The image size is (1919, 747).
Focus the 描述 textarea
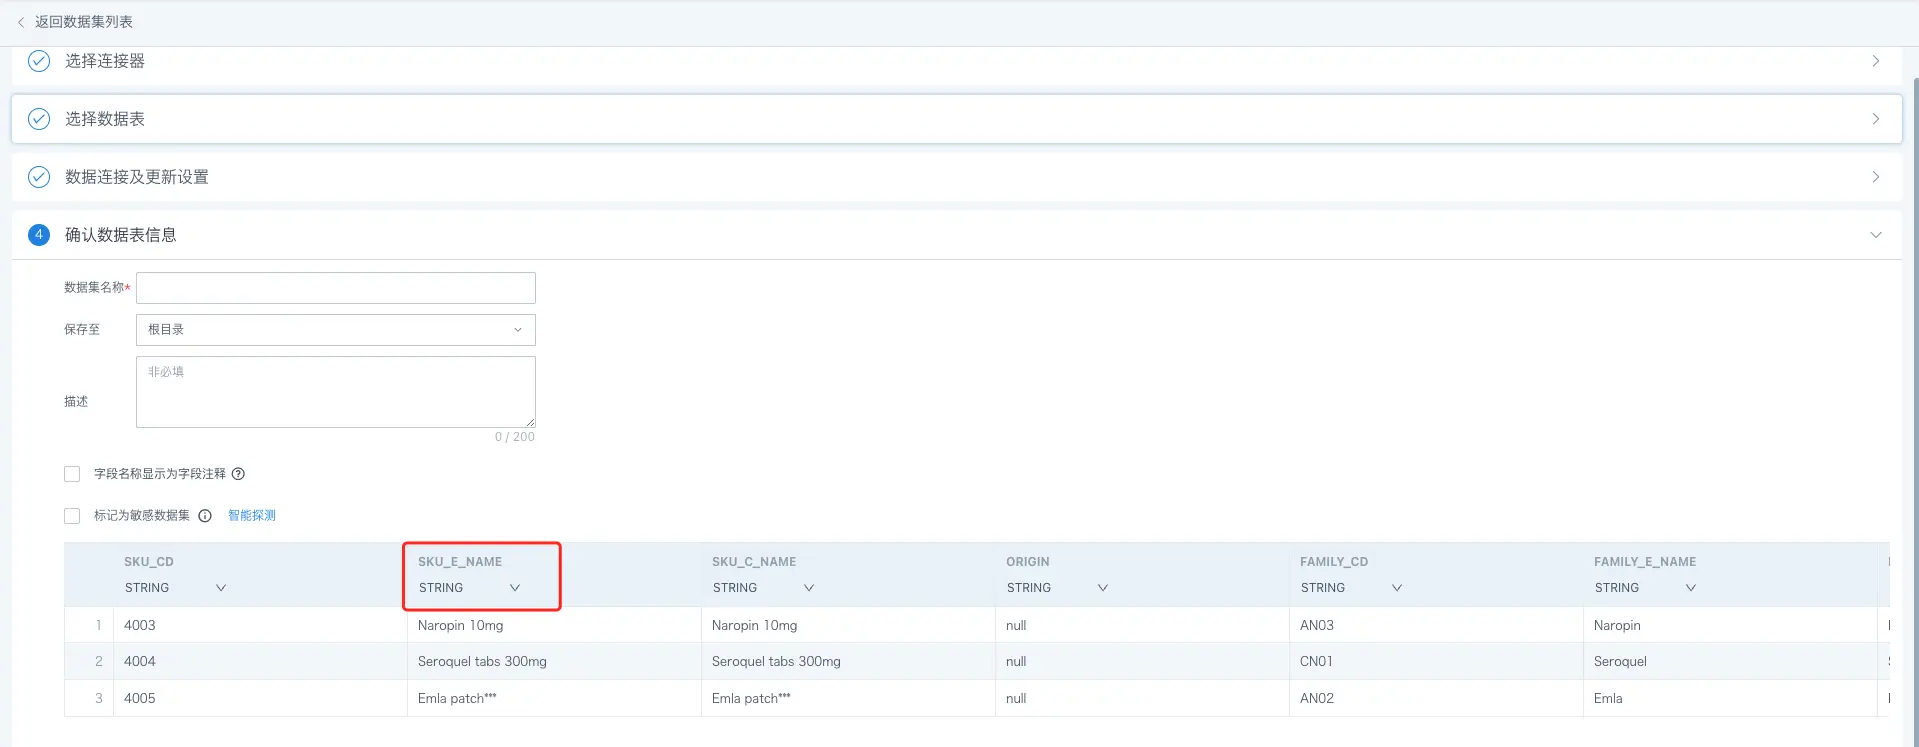[x=336, y=392]
